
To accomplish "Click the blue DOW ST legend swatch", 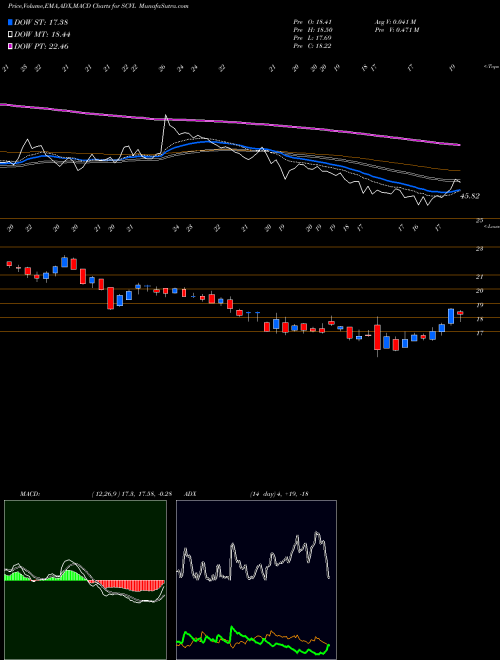I will [x=11, y=22].
